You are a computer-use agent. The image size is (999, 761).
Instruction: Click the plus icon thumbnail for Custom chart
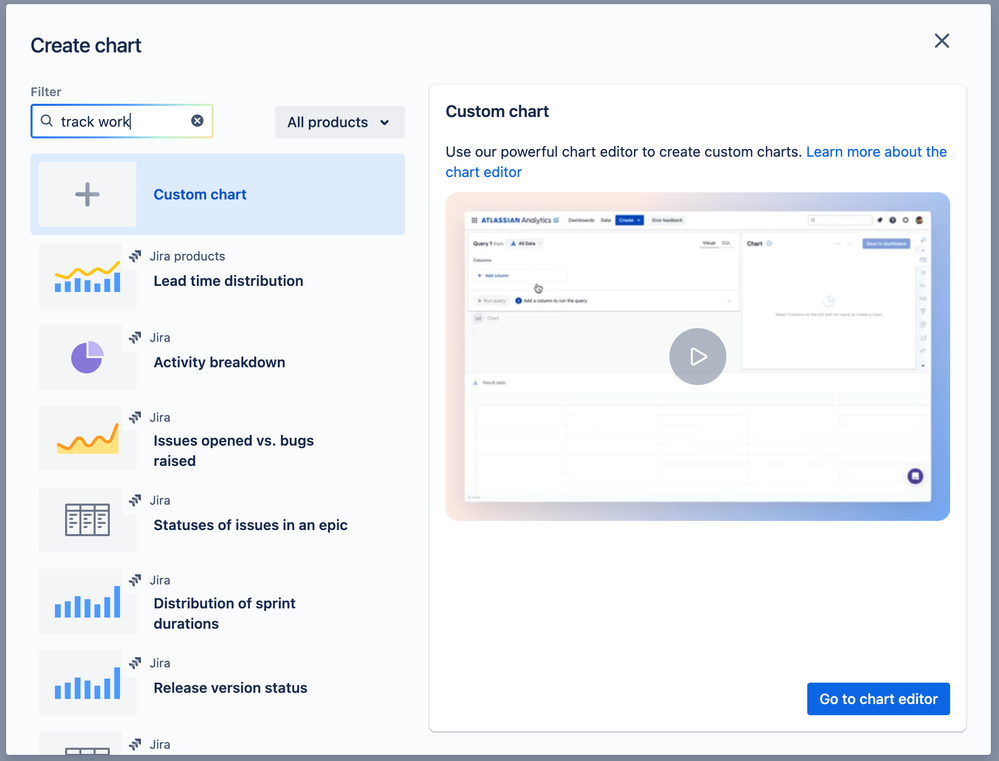(x=87, y=194)
